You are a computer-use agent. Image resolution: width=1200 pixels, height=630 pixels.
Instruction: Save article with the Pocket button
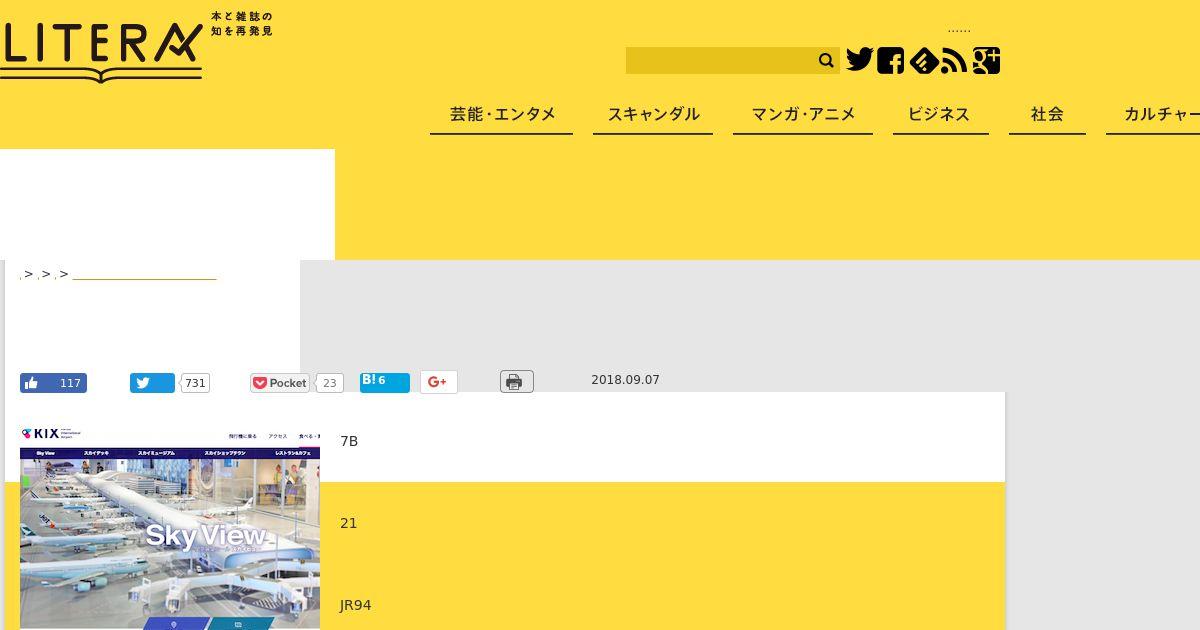pos(280,383)
